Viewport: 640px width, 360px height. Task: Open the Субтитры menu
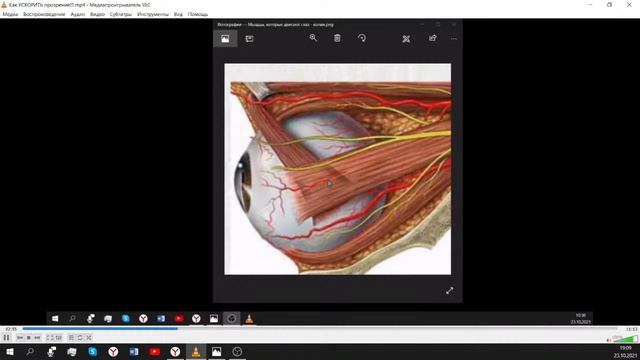[x=121, y=14]
